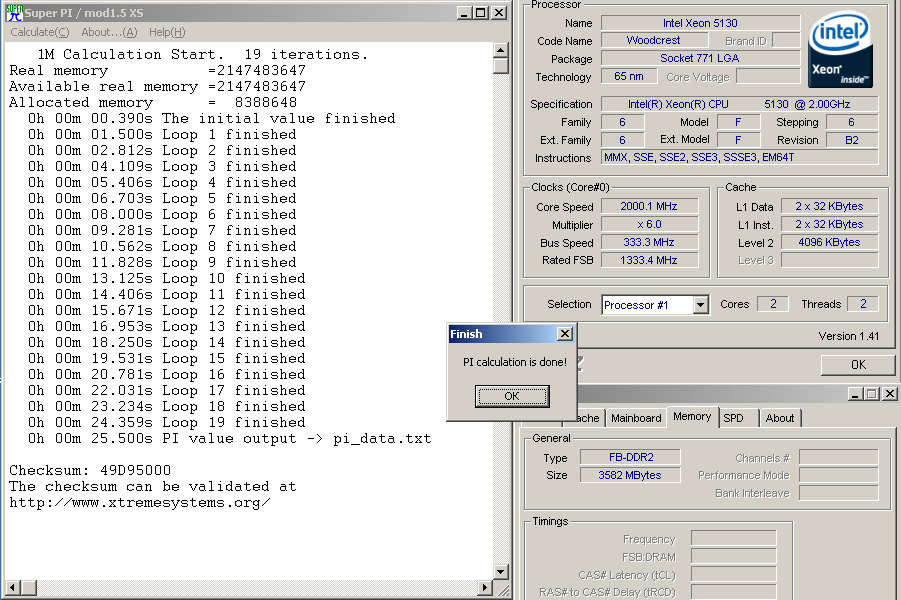Click the Bus Speed value 333.3 MHz
The height and width of the screenshot is (600, 901).
click(x=649, y=242)
